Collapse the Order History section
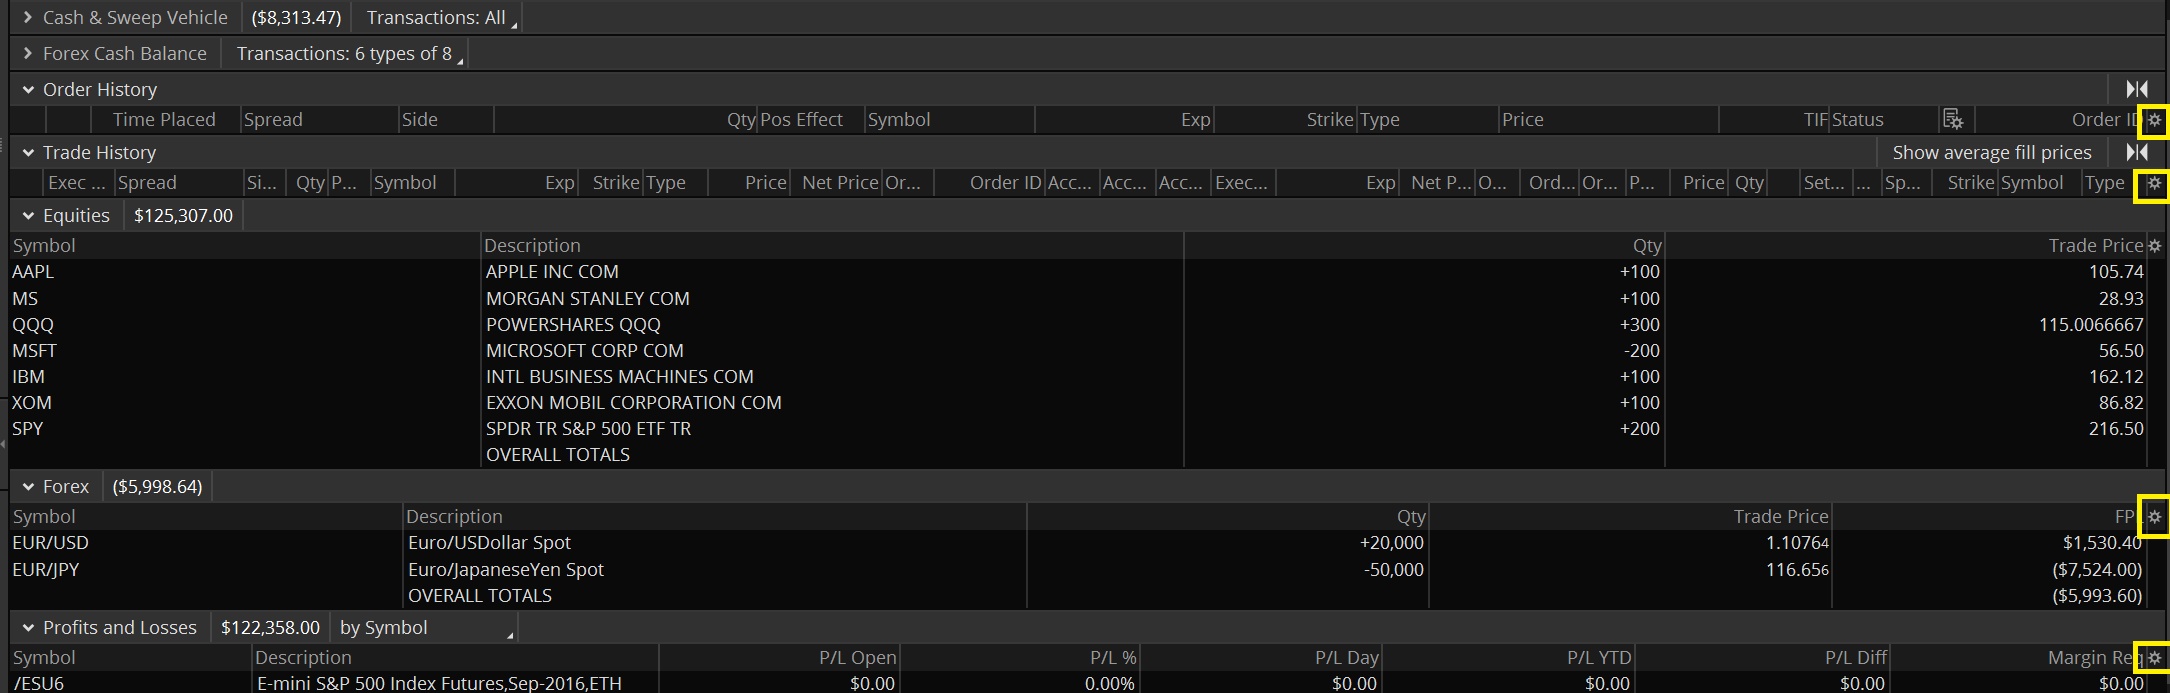2170x693 pixels. (x=28, y=89)
